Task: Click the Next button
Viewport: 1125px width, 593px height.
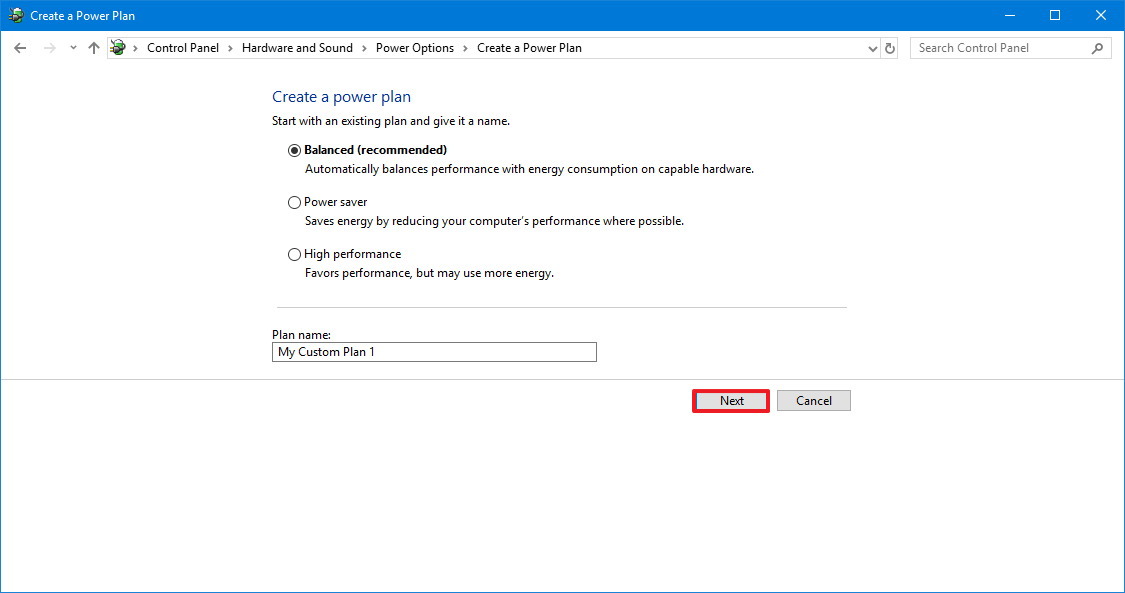Action: (x=730, y=400)
